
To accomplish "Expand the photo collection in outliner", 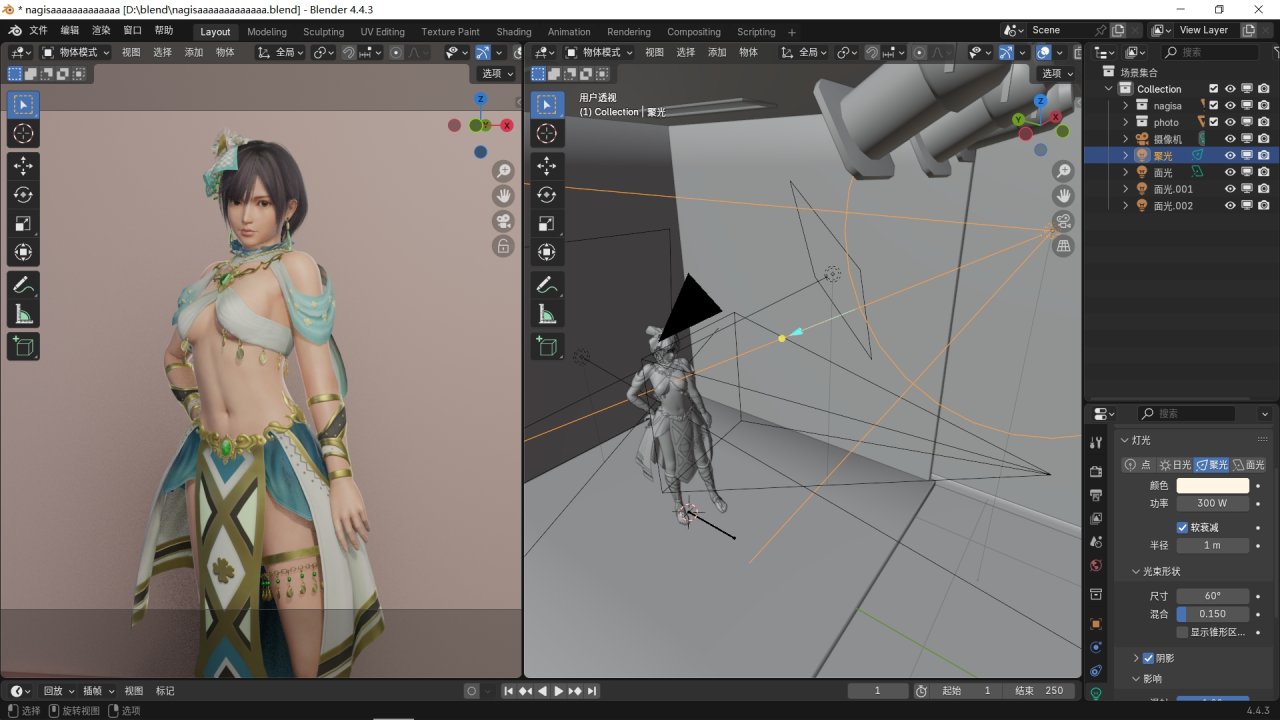I will point(1125,122).
